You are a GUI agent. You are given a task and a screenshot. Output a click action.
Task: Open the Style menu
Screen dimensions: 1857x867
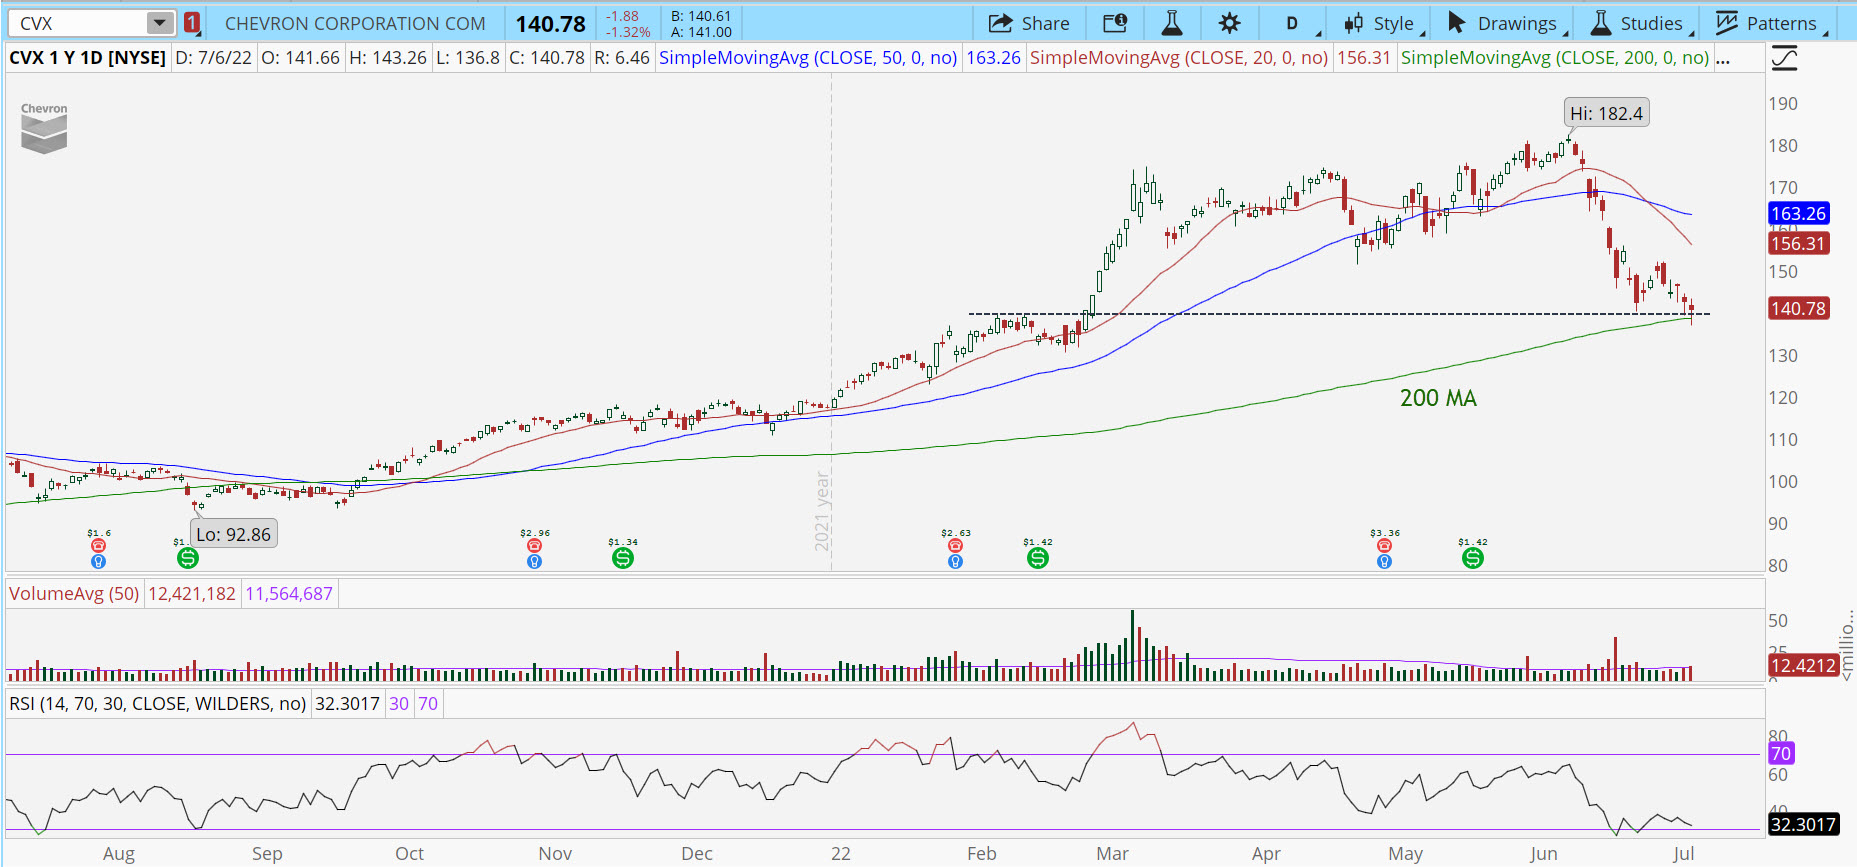(1380, 23)
